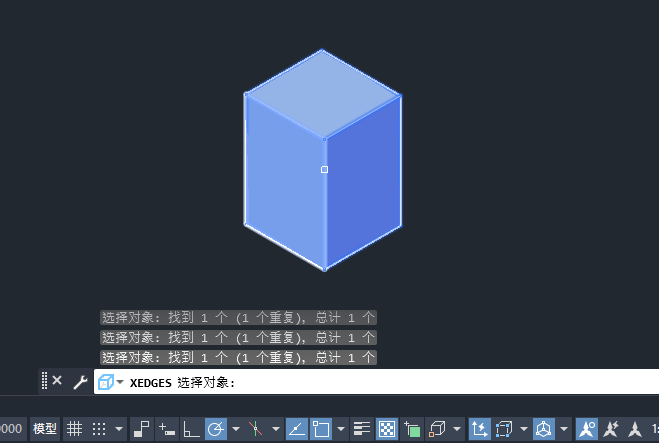Open gizmo type dropdown
The width and height of the screenshot is (659, 443).
click(x=564, y=429)
